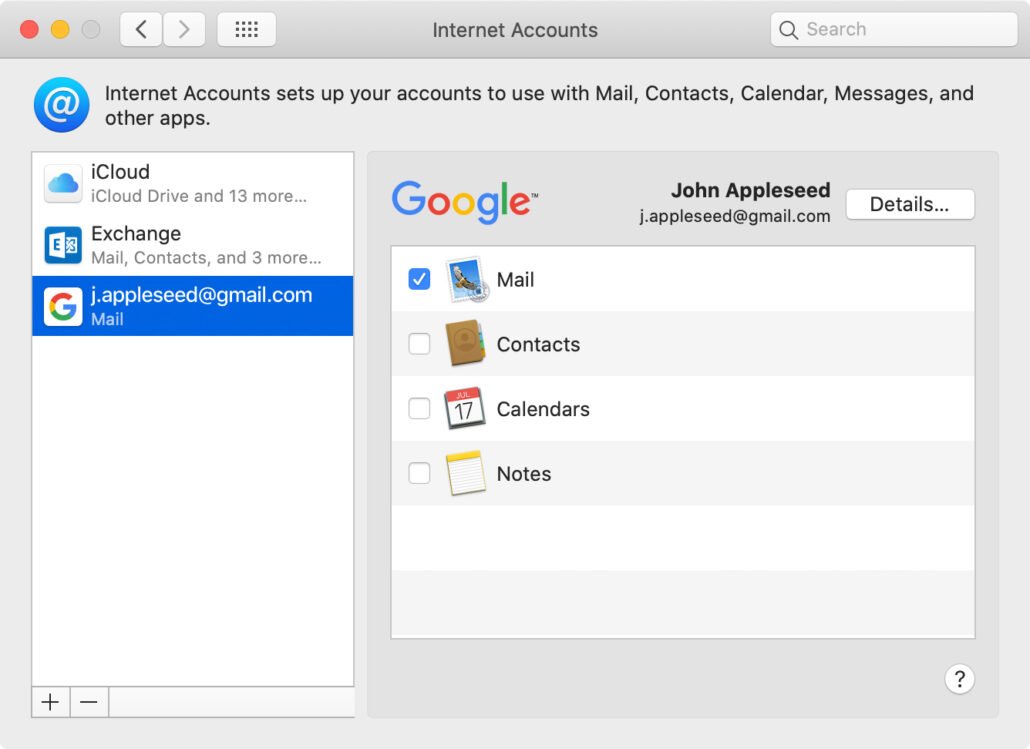Open help with the question mark button
This screenshot has width=1030, height=749.
coord(959,680)
